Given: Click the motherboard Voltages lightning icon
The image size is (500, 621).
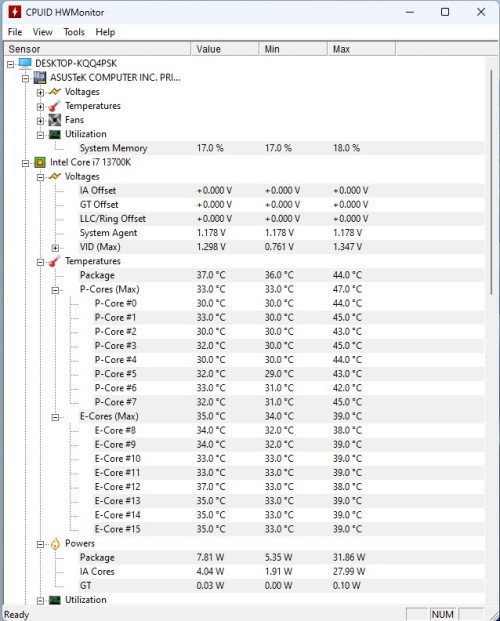Looking at the screenshot, I should click(x=55, y=92).
